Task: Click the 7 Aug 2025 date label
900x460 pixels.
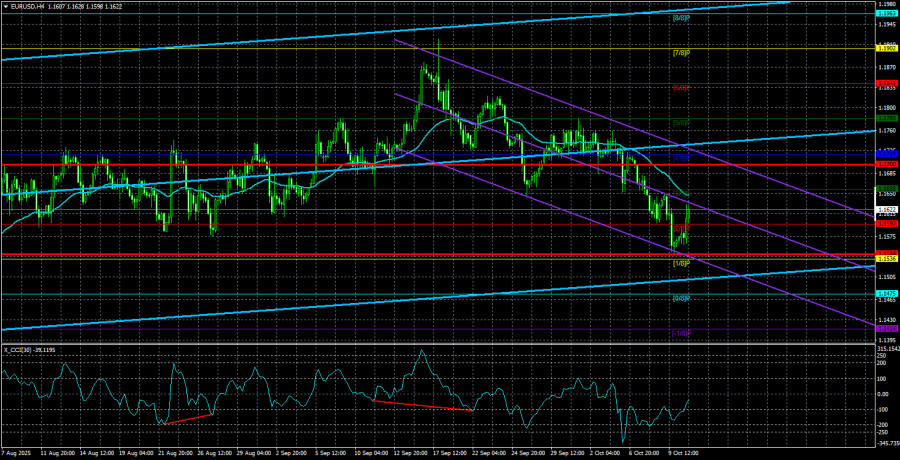Action: pyautogui.click(x=20, y=453)
